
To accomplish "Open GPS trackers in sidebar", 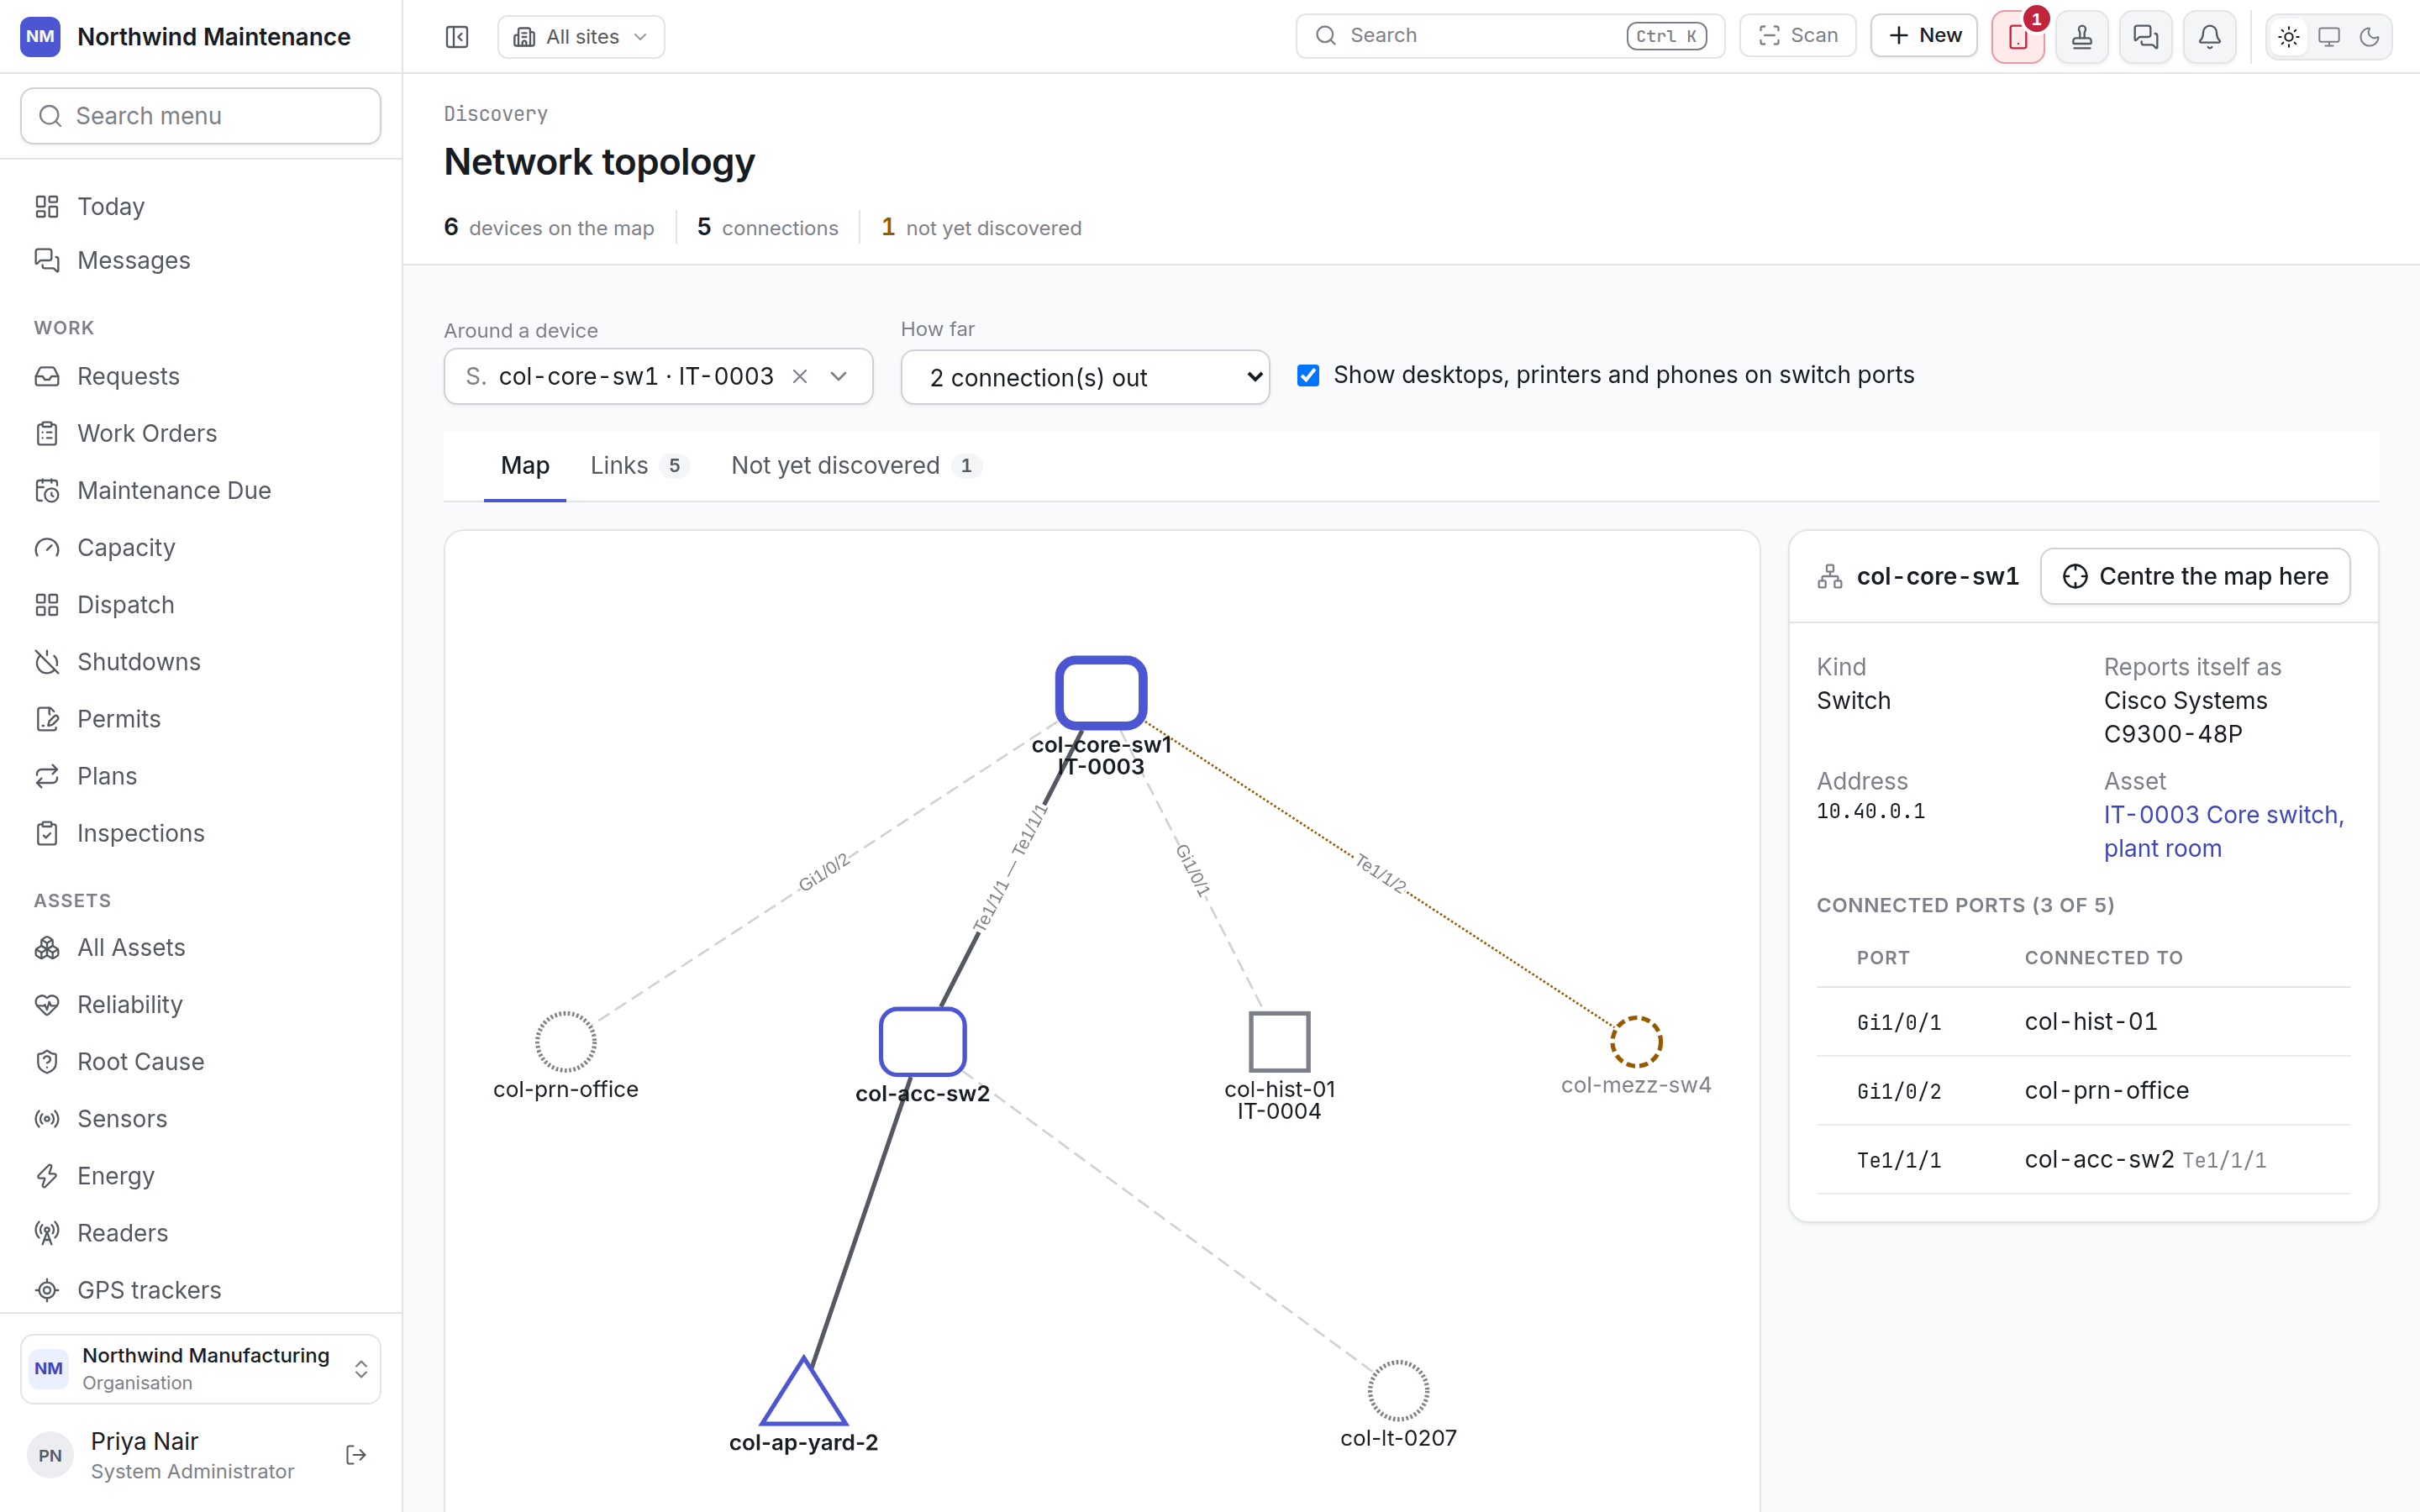I will click(200, 1290).
